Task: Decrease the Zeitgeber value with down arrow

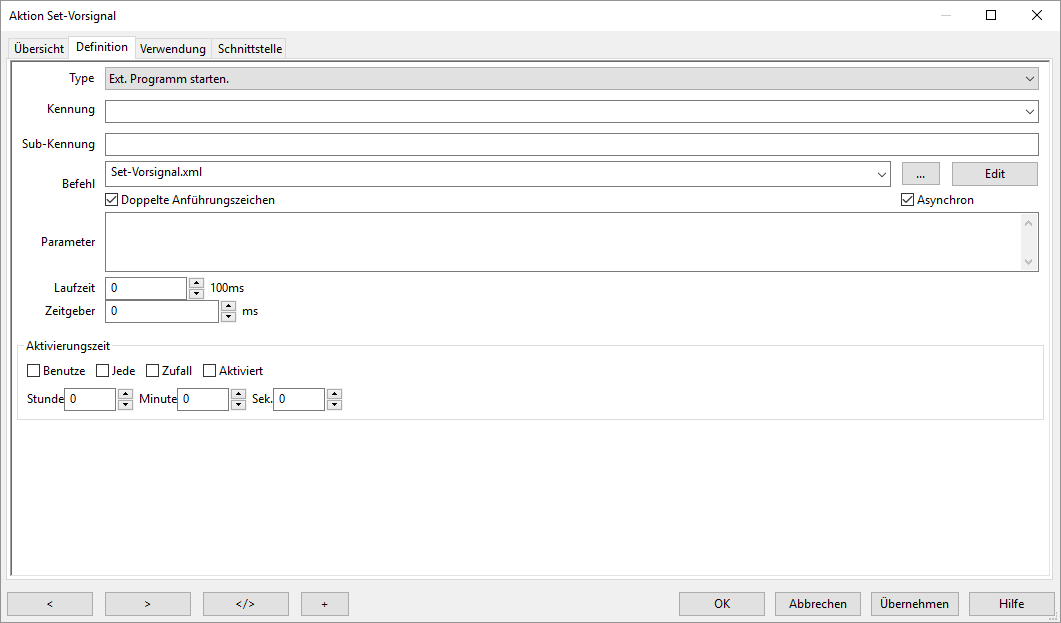Action: (x=228, y=317)
